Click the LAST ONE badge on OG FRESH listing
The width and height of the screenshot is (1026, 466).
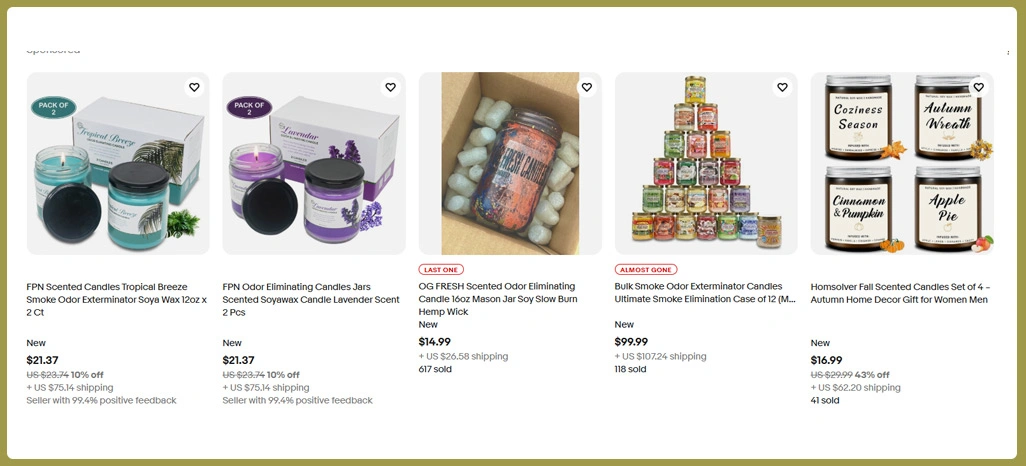pyautogui.click(x=441, y=270)
